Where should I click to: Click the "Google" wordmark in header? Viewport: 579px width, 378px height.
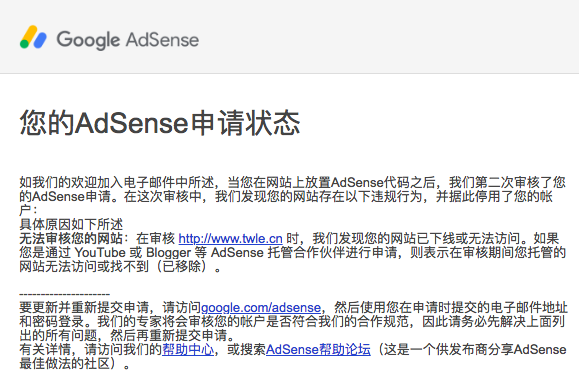[88, 40]
